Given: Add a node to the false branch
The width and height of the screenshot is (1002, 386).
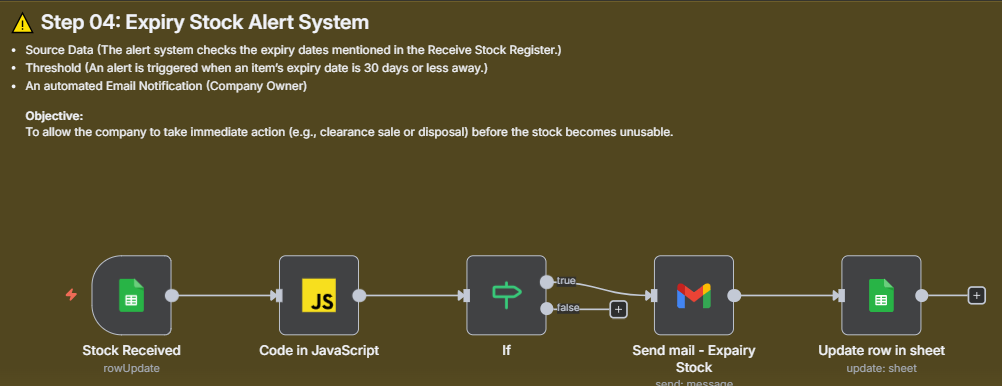Looking at the screenshot, I should coord(618,309).
